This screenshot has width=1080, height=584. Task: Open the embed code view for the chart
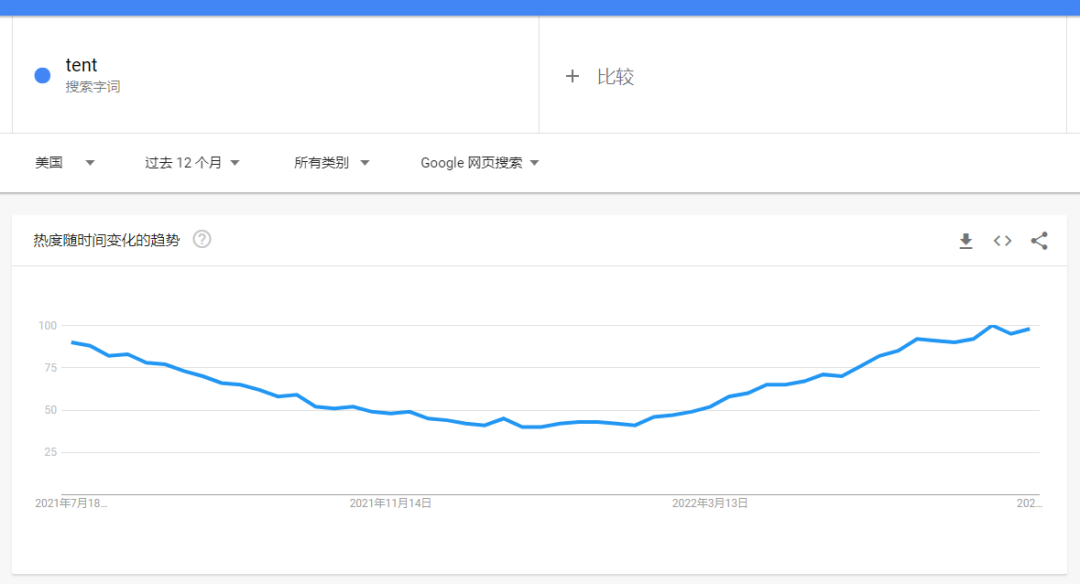(1002, 240)
